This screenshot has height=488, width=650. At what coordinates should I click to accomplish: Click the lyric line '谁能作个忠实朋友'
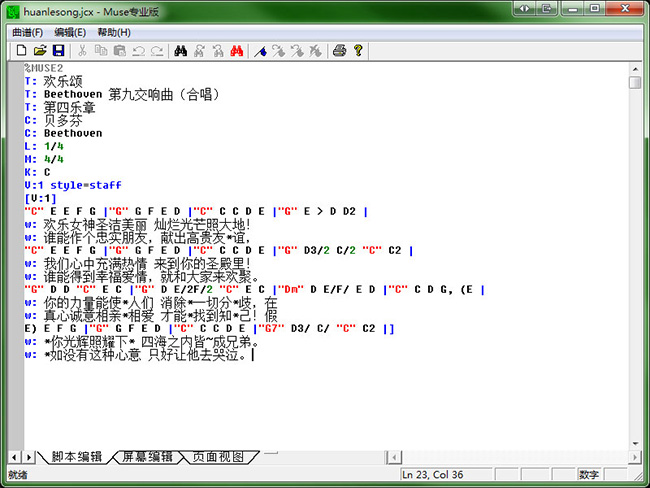coord(137,238)
